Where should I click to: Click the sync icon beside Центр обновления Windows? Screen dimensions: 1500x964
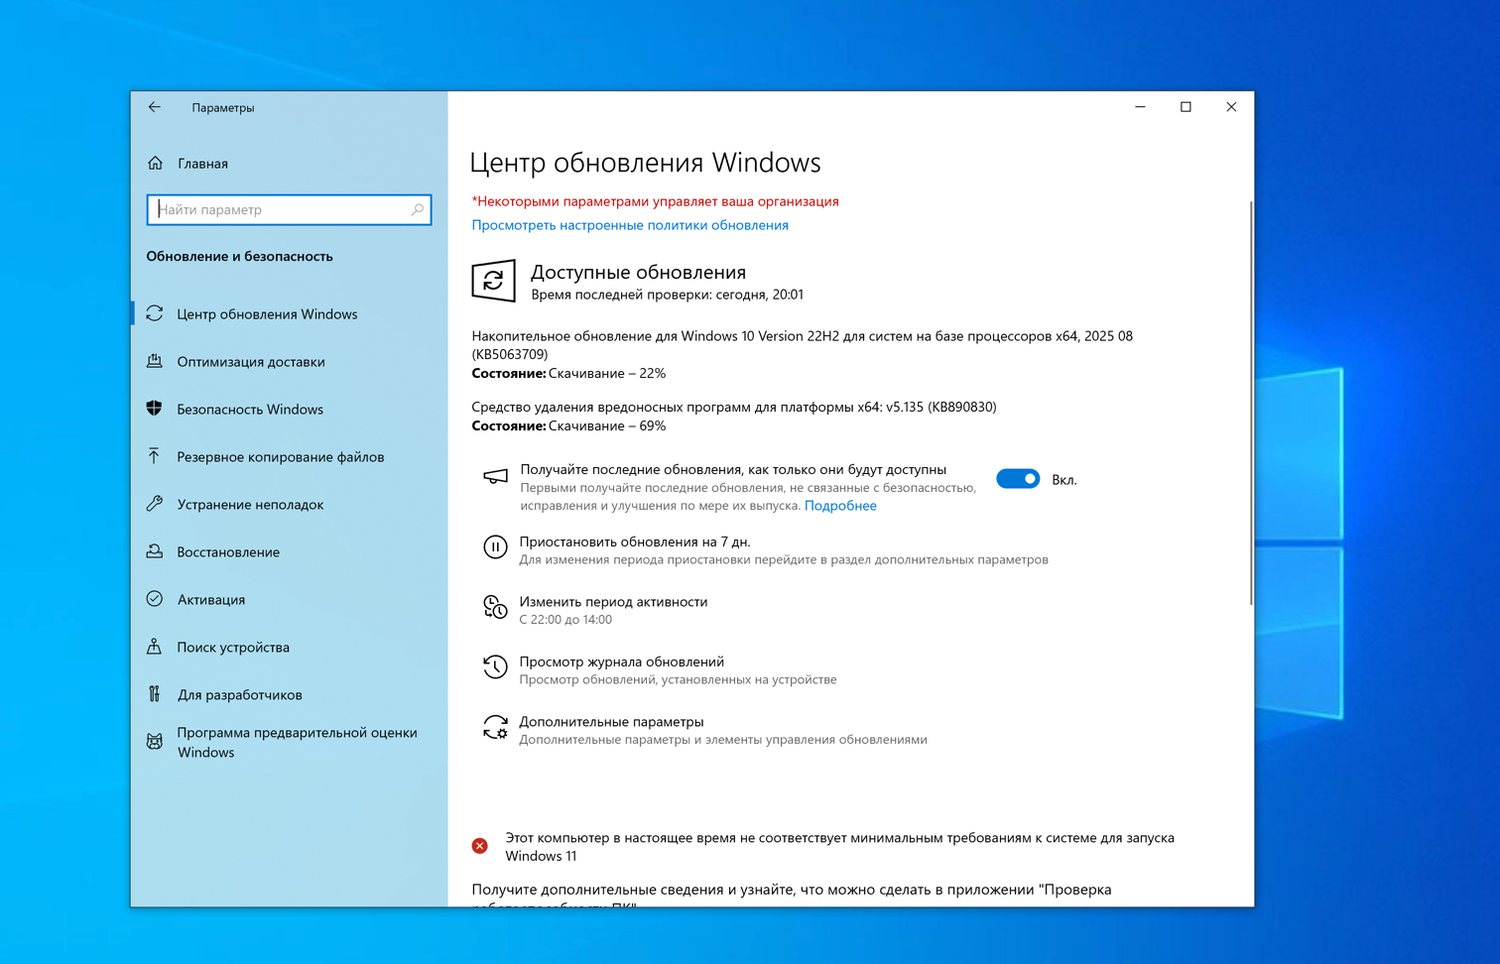pyautogui.click(x=154, y=314)
